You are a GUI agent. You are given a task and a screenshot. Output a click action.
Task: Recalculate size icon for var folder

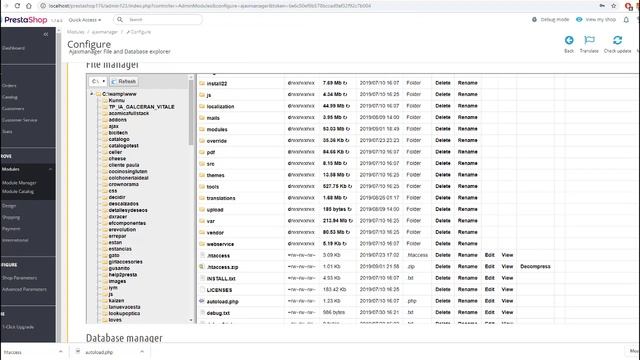351,221
